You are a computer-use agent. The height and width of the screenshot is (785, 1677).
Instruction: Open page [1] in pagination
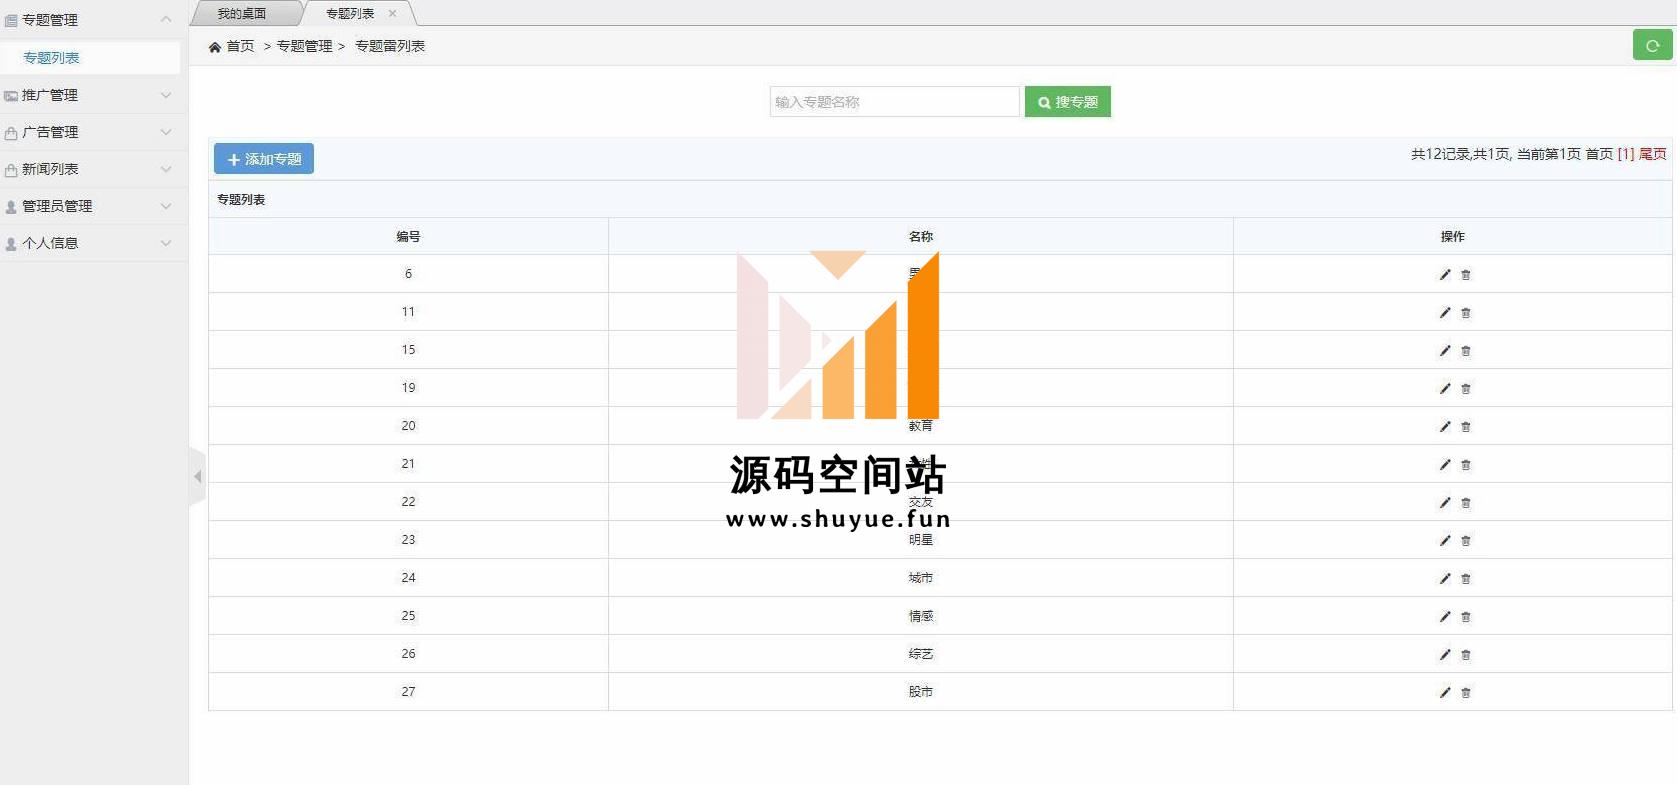pos(1626,154)
